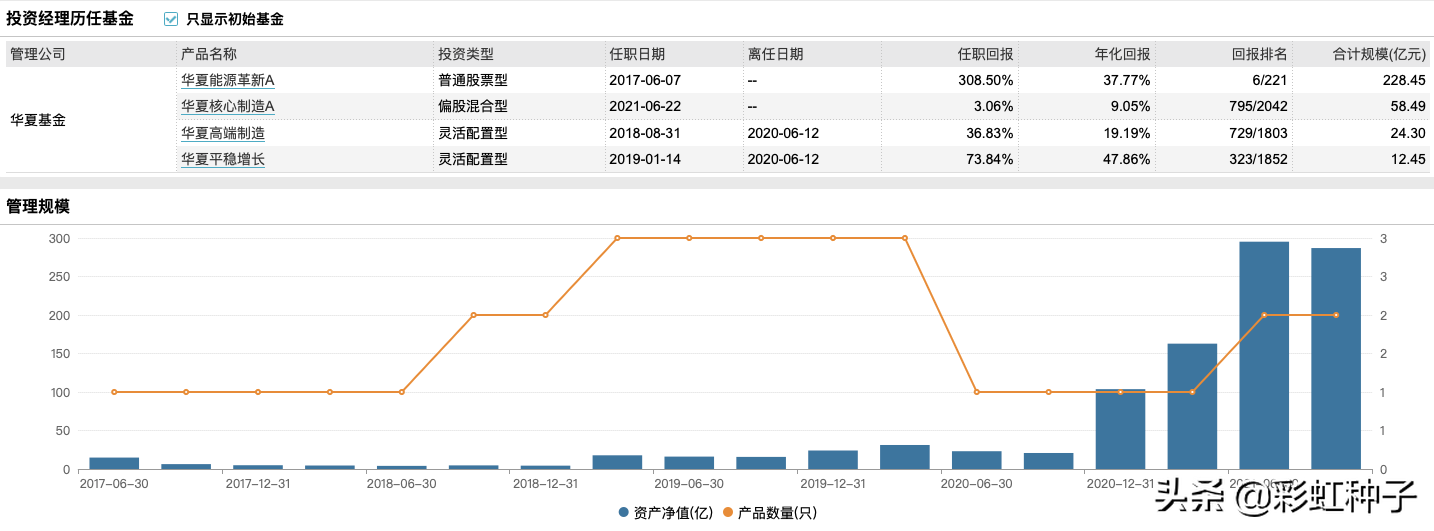The image size is (1434, 531).
Task: Select the 2019-06-30 axis label
Action: click(689, 483)
